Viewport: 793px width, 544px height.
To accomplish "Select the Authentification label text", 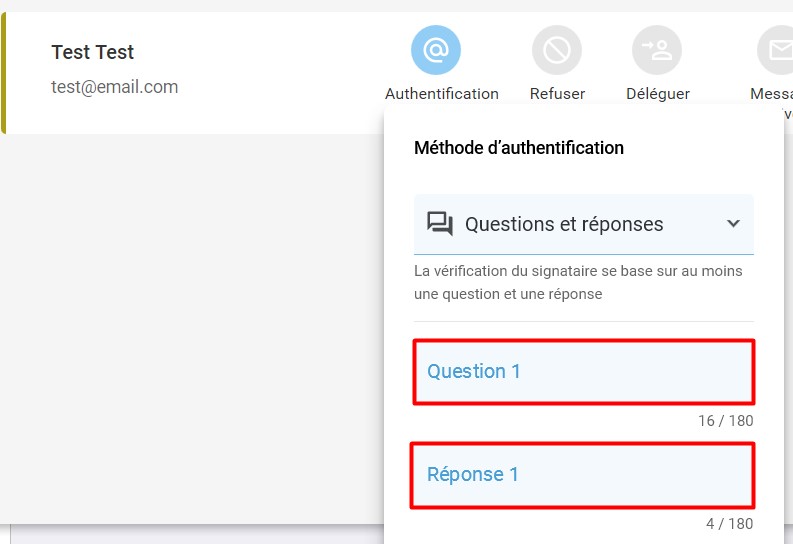I will click(442, 94).
